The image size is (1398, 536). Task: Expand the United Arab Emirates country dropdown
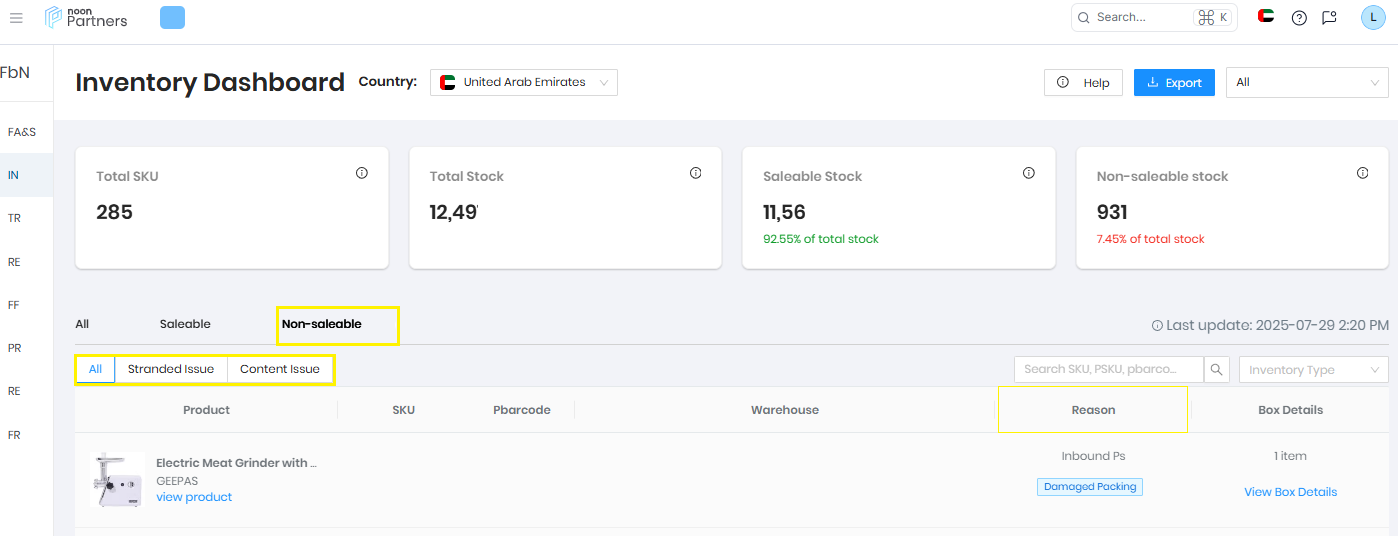point(524,82)
